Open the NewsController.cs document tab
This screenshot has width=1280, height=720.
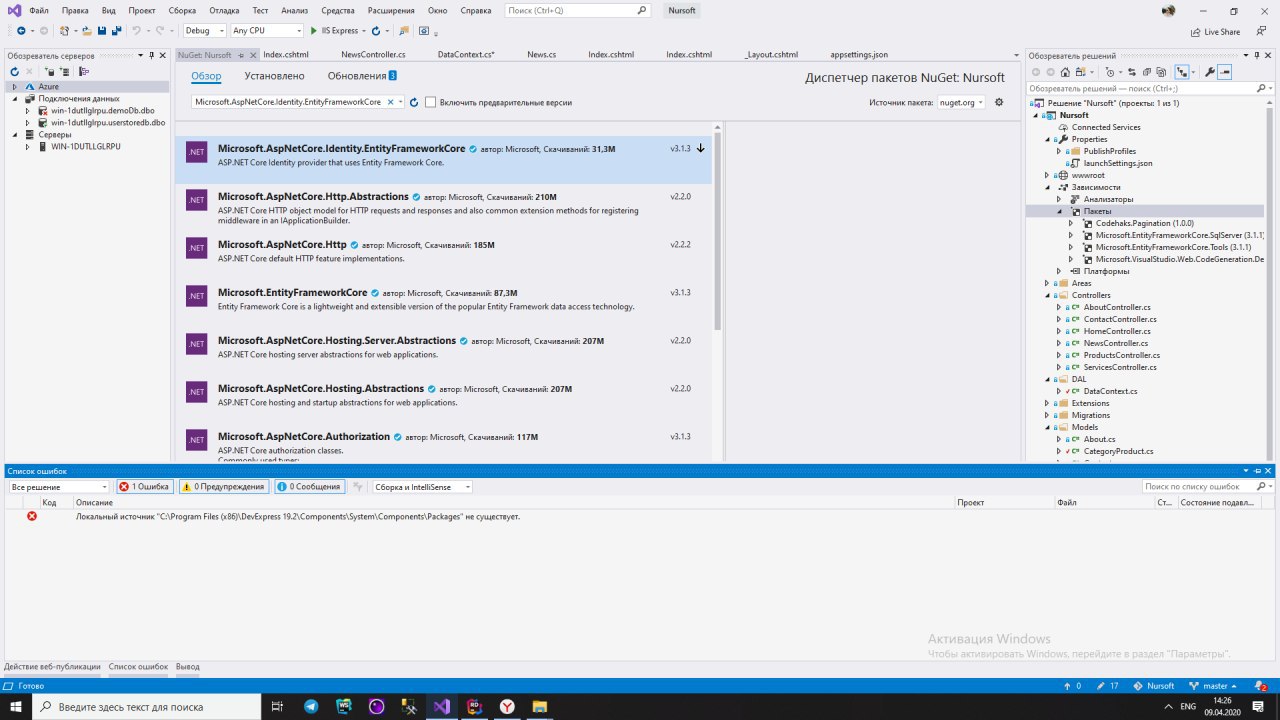[x=373, y=55]
